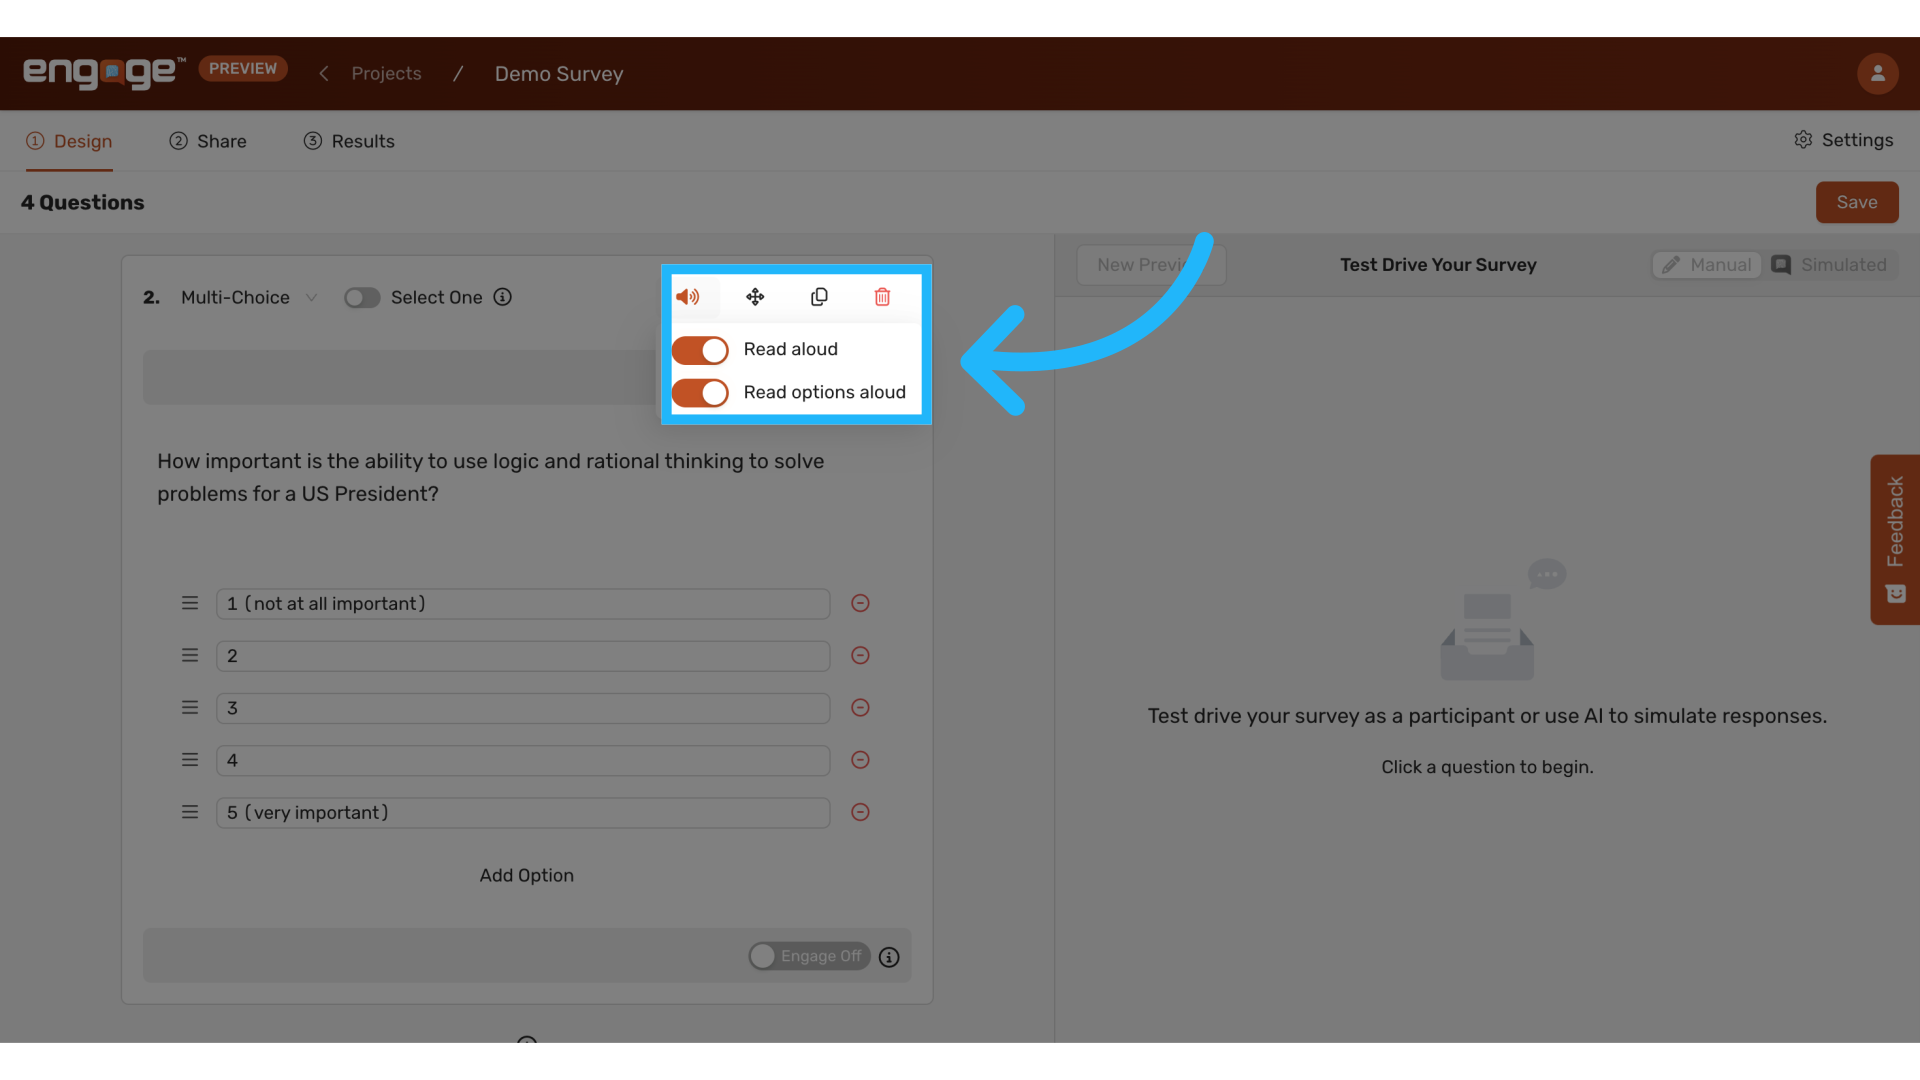This screenshot has width=1920, height=1080.
Task: Click drag handle for option '2'
Action: tap(190, 655)
